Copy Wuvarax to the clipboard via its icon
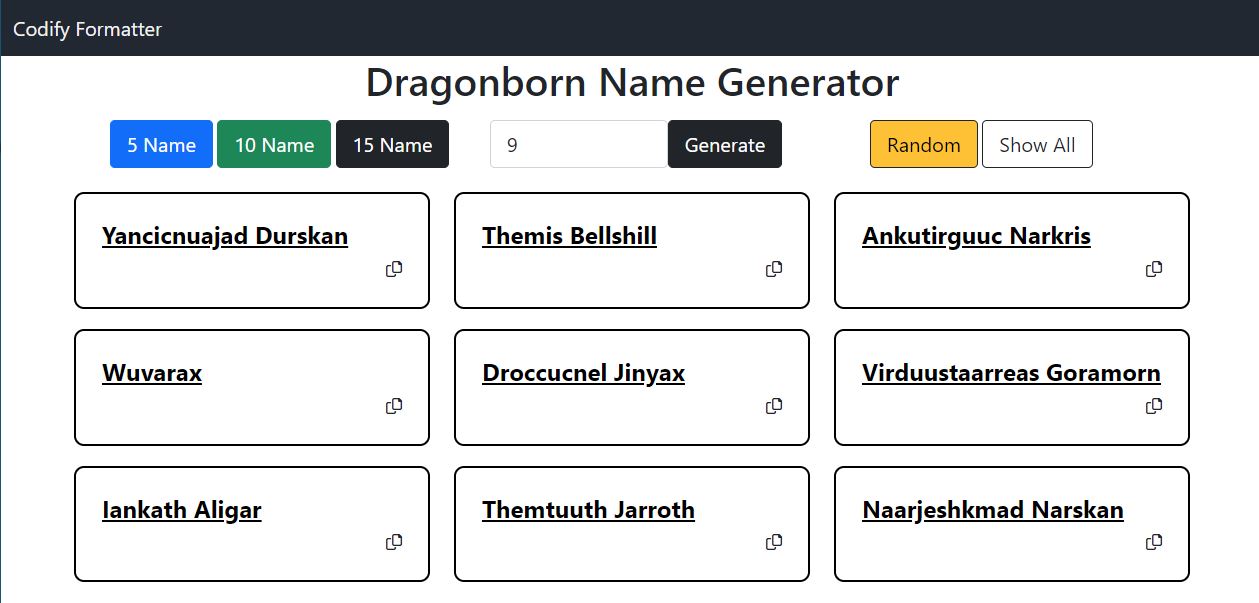 coord(394,406)
